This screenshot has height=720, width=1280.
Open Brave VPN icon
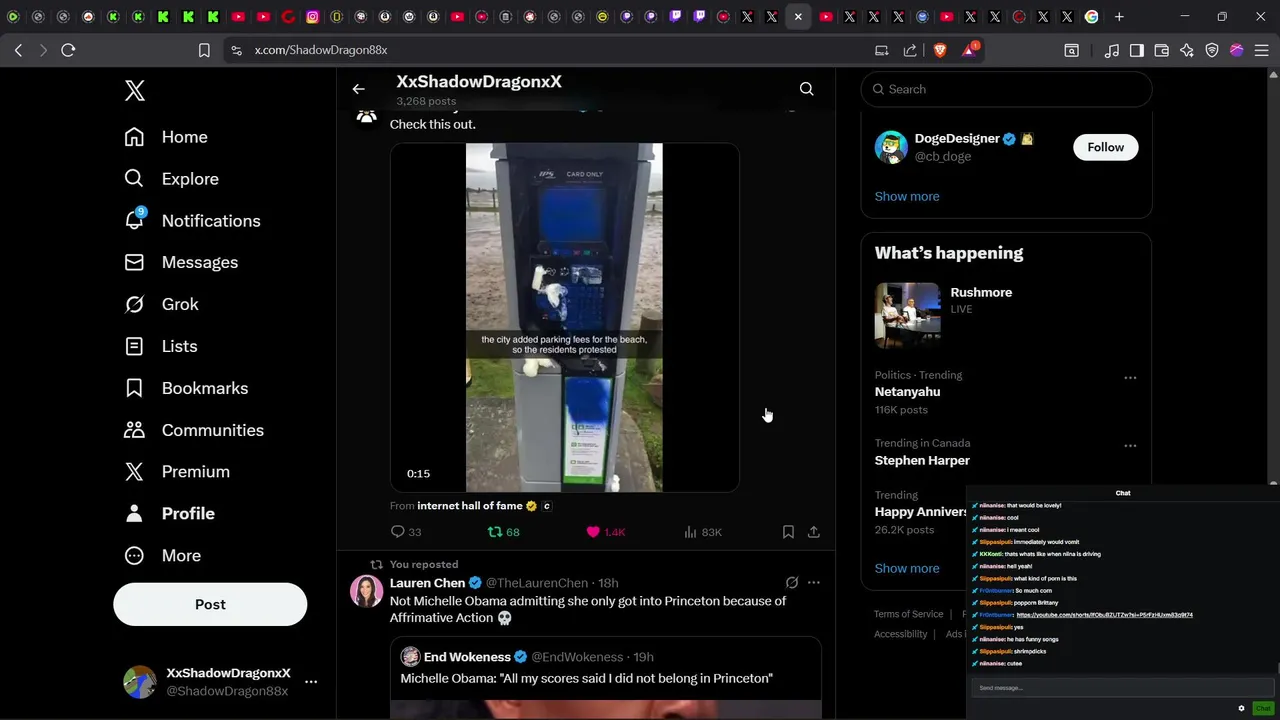point(1211,50)
